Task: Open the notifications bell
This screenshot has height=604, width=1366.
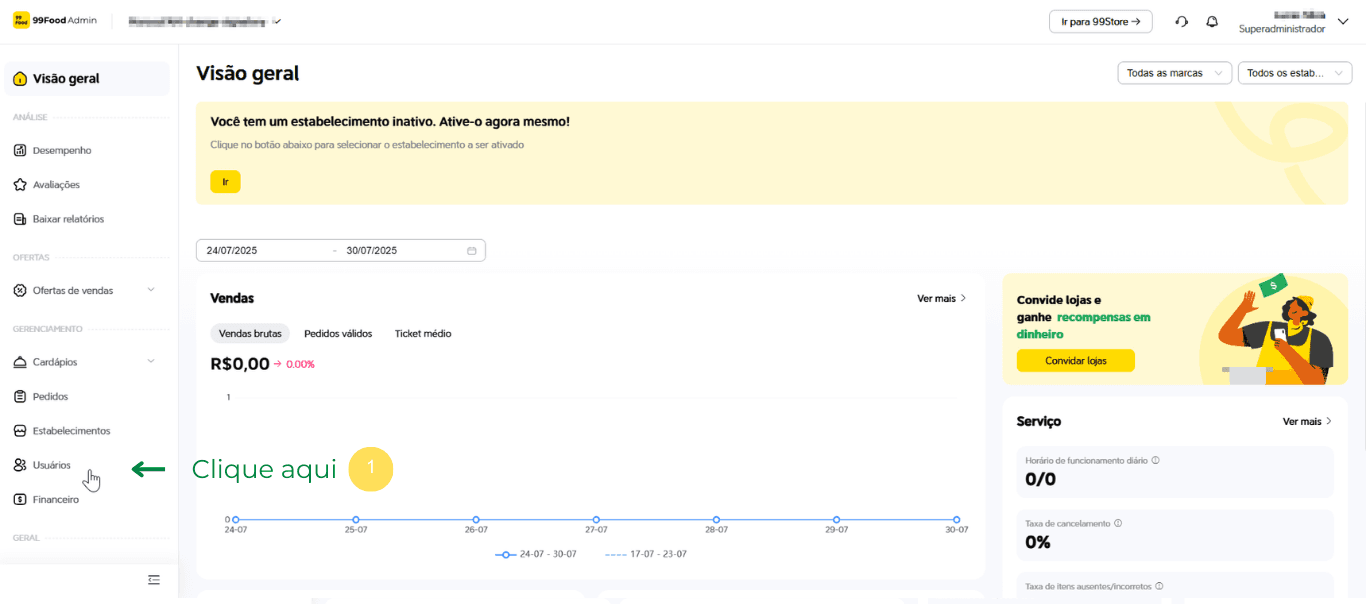Action: pos(1212,21)
